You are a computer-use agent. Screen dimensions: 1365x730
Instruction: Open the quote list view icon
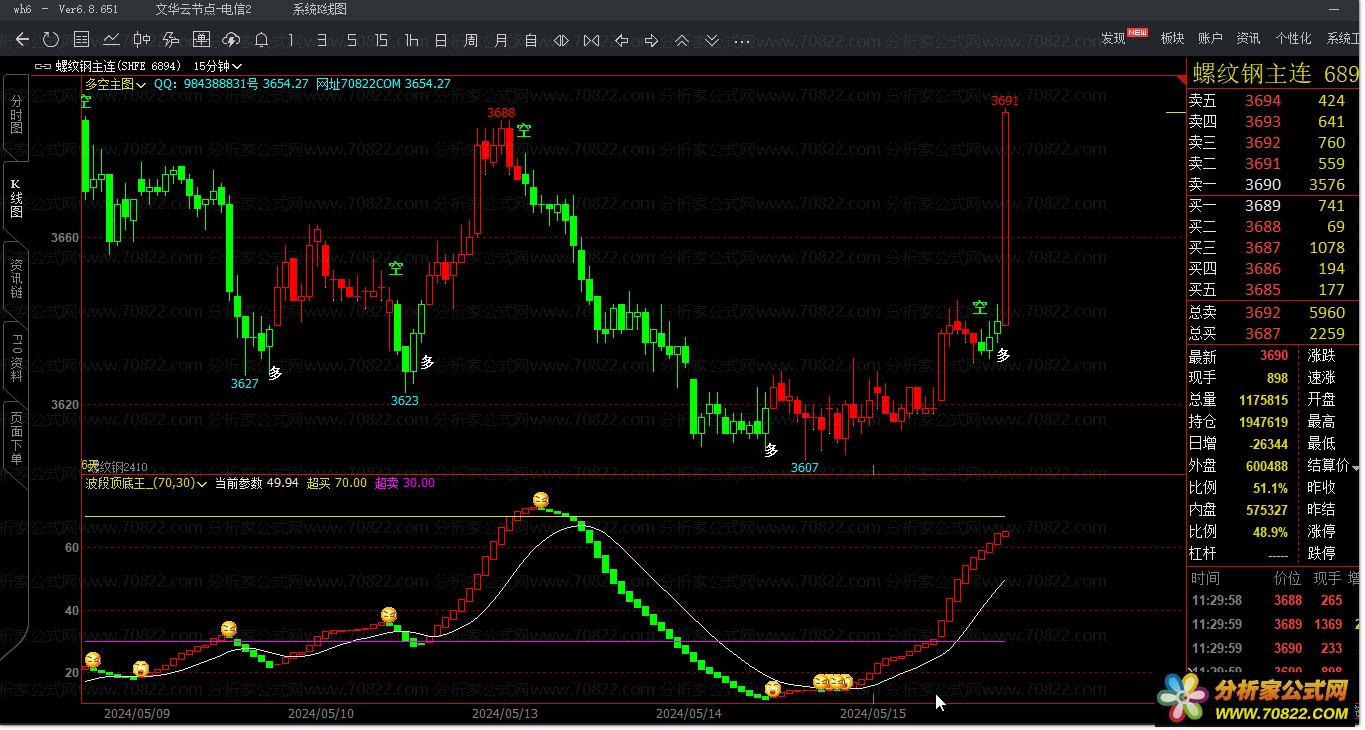pos(82,40)
